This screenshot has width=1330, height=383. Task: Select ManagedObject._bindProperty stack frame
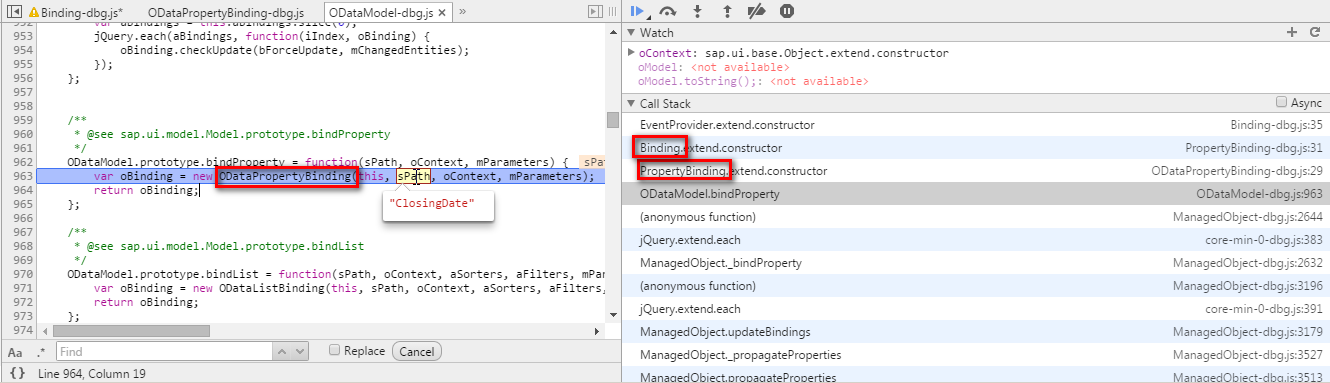click(x=975, y=263)
